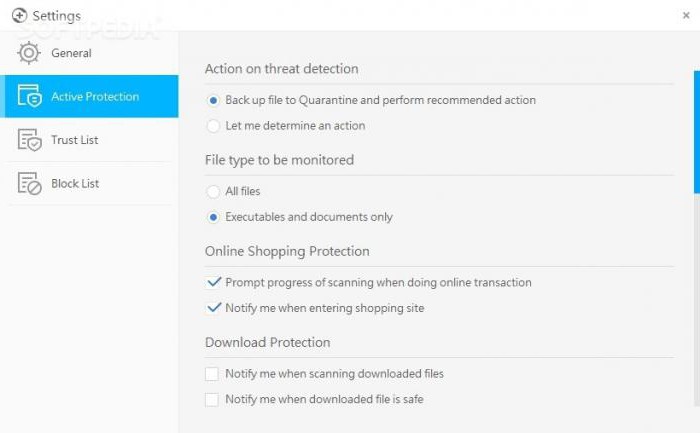Image resolution: width=700 pixels, height=433 pixels.
Task: Click the Block List icon
Action: click(29, 184)
